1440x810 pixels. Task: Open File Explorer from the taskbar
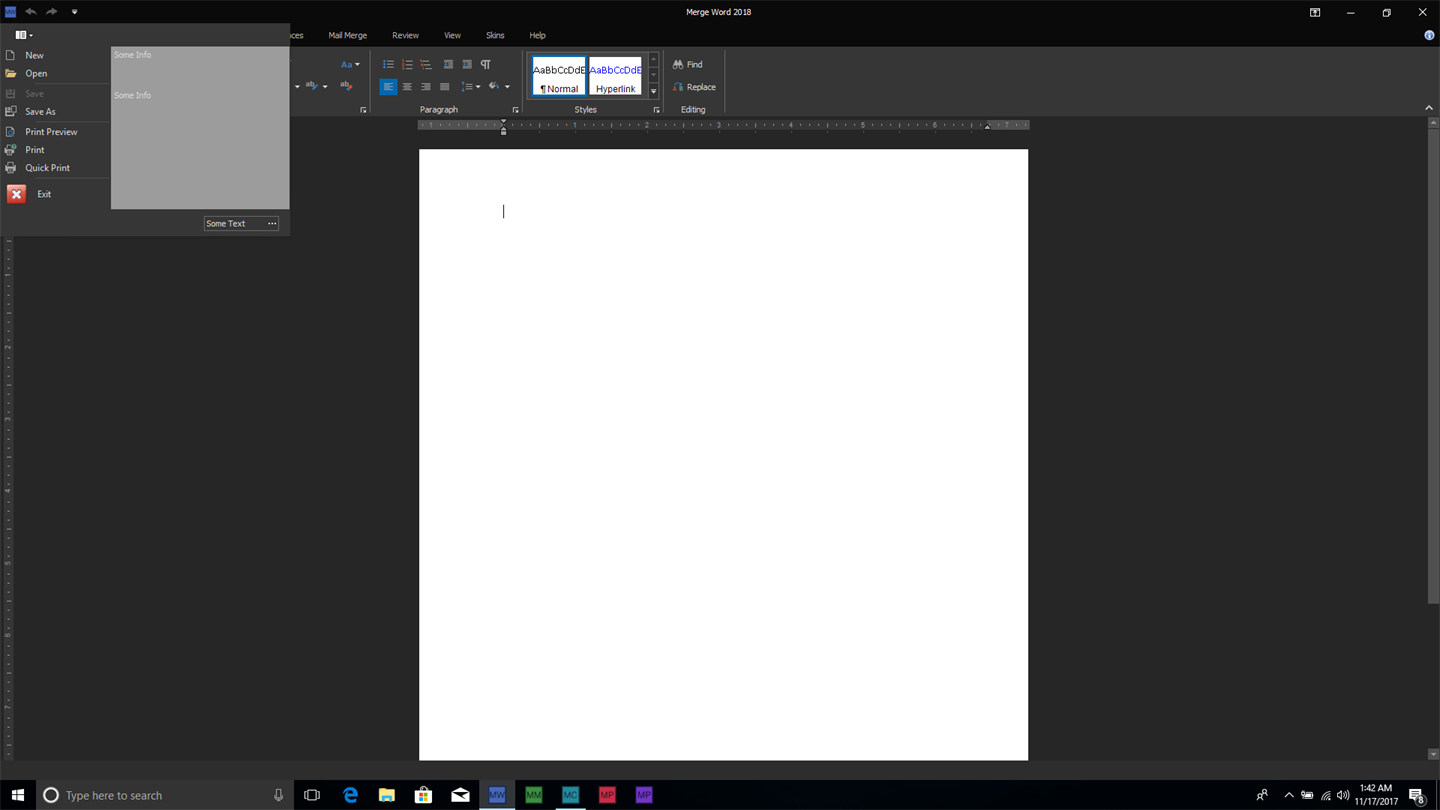point(387,795)
